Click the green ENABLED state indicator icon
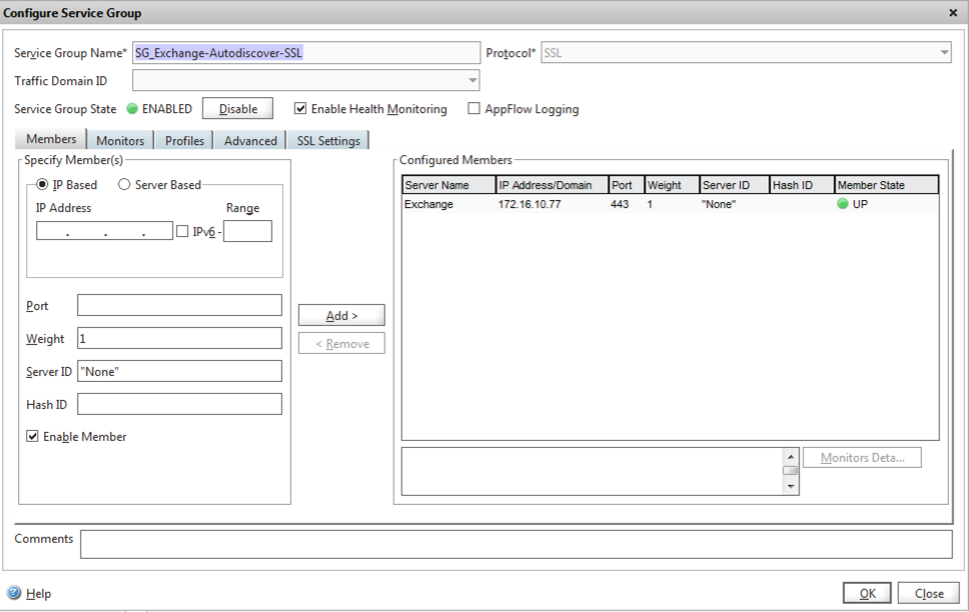This screenshot has height=612, width=969. 131,109
